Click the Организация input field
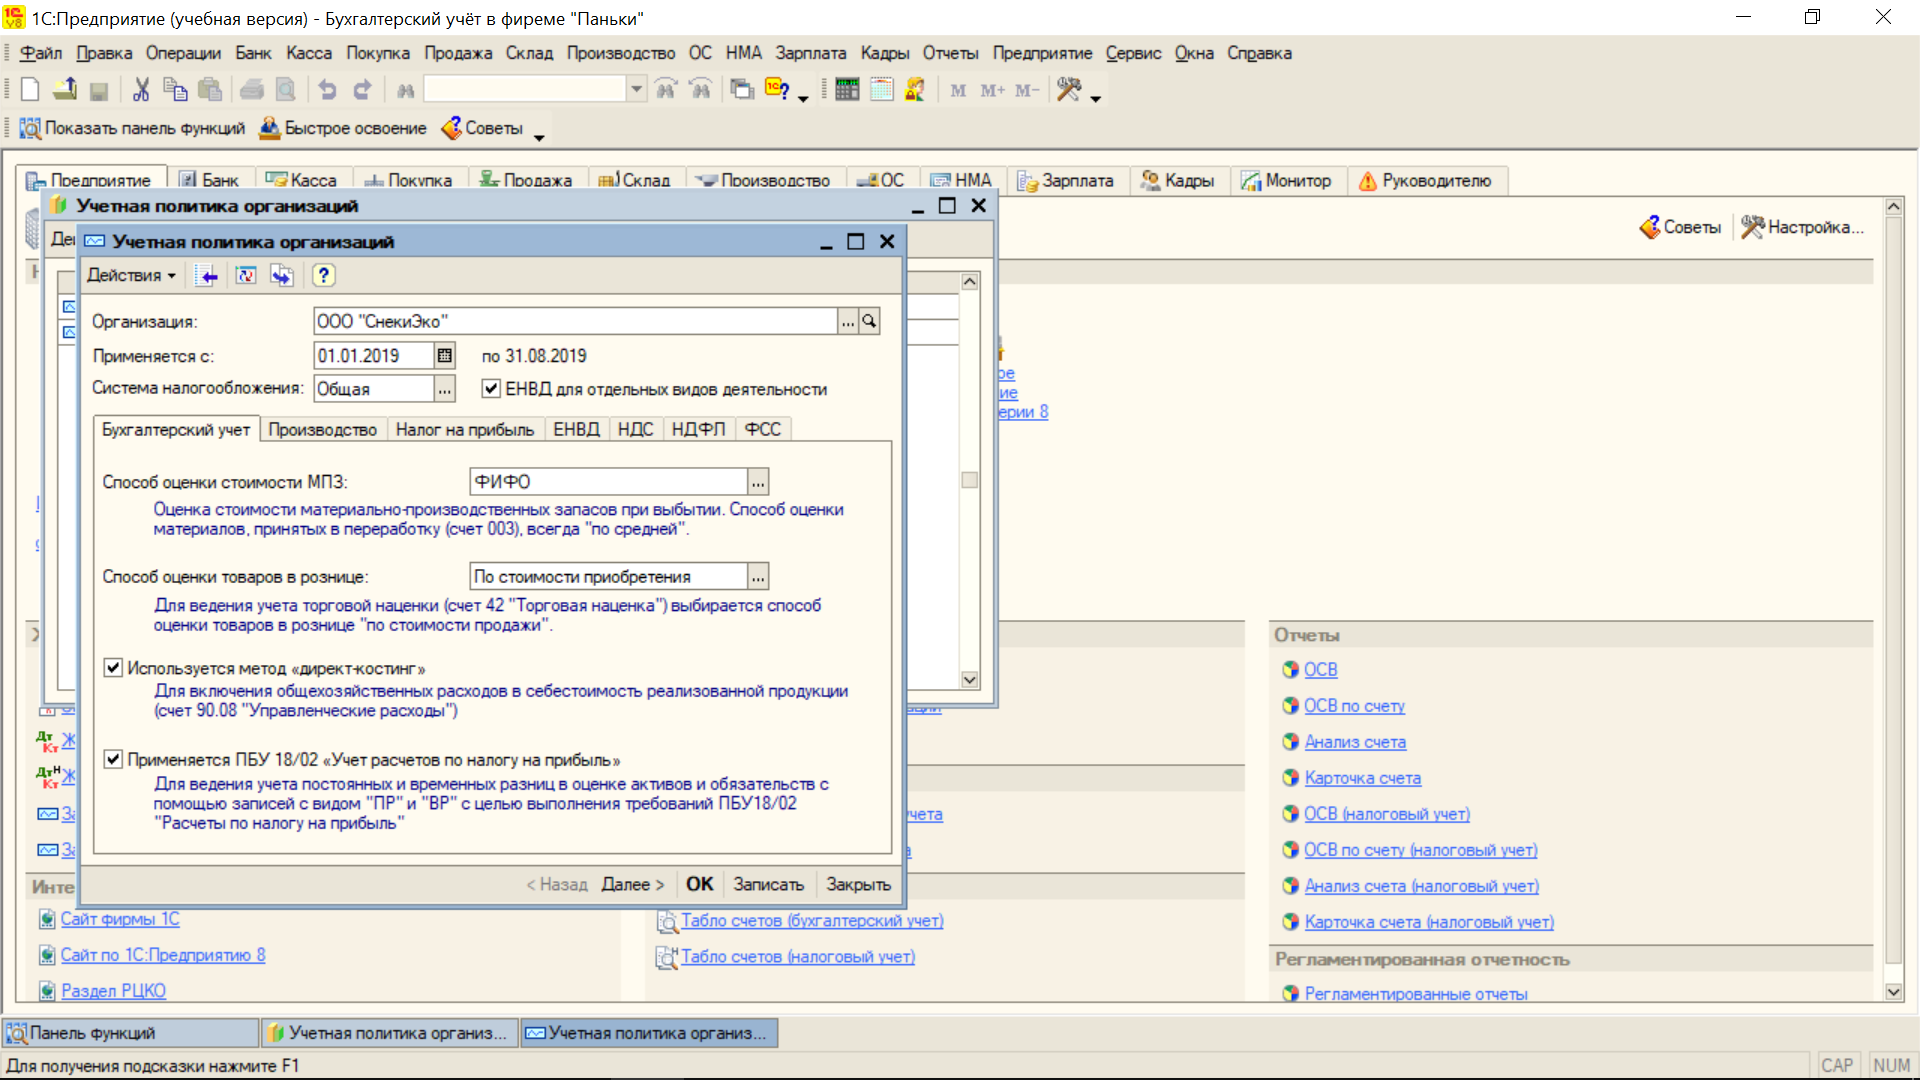 click(575, 321)
